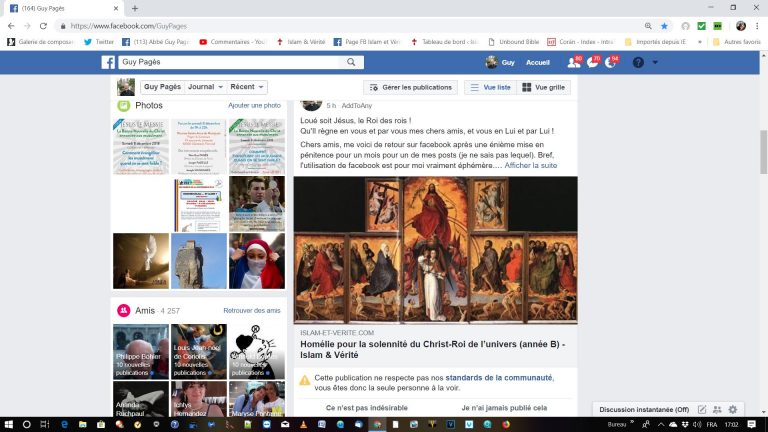Open VLC cone icon in taskbar
This screenshot has width=768, height=432.
303,424
